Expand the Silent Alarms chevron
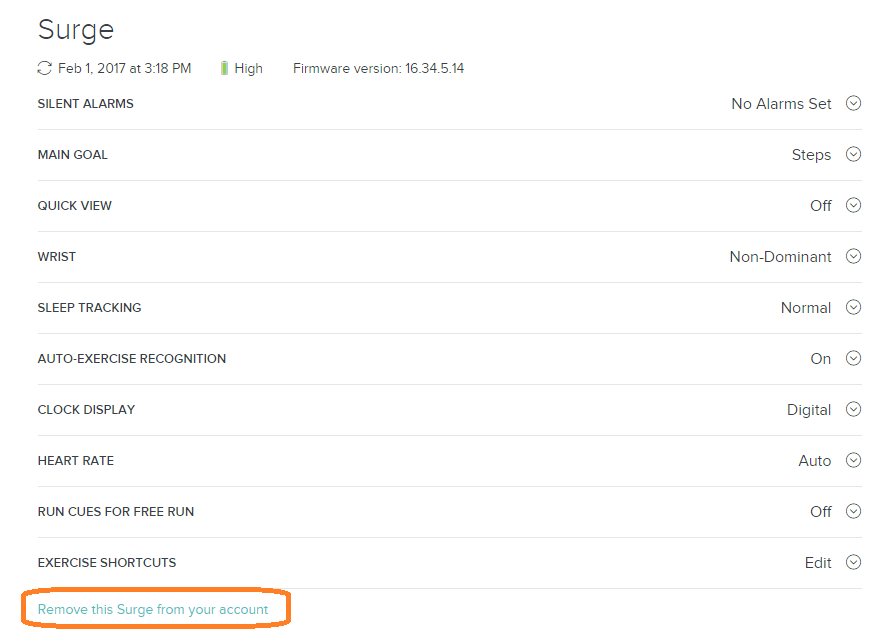This screenshot has width=892, height=644. (x=853, y=104)
